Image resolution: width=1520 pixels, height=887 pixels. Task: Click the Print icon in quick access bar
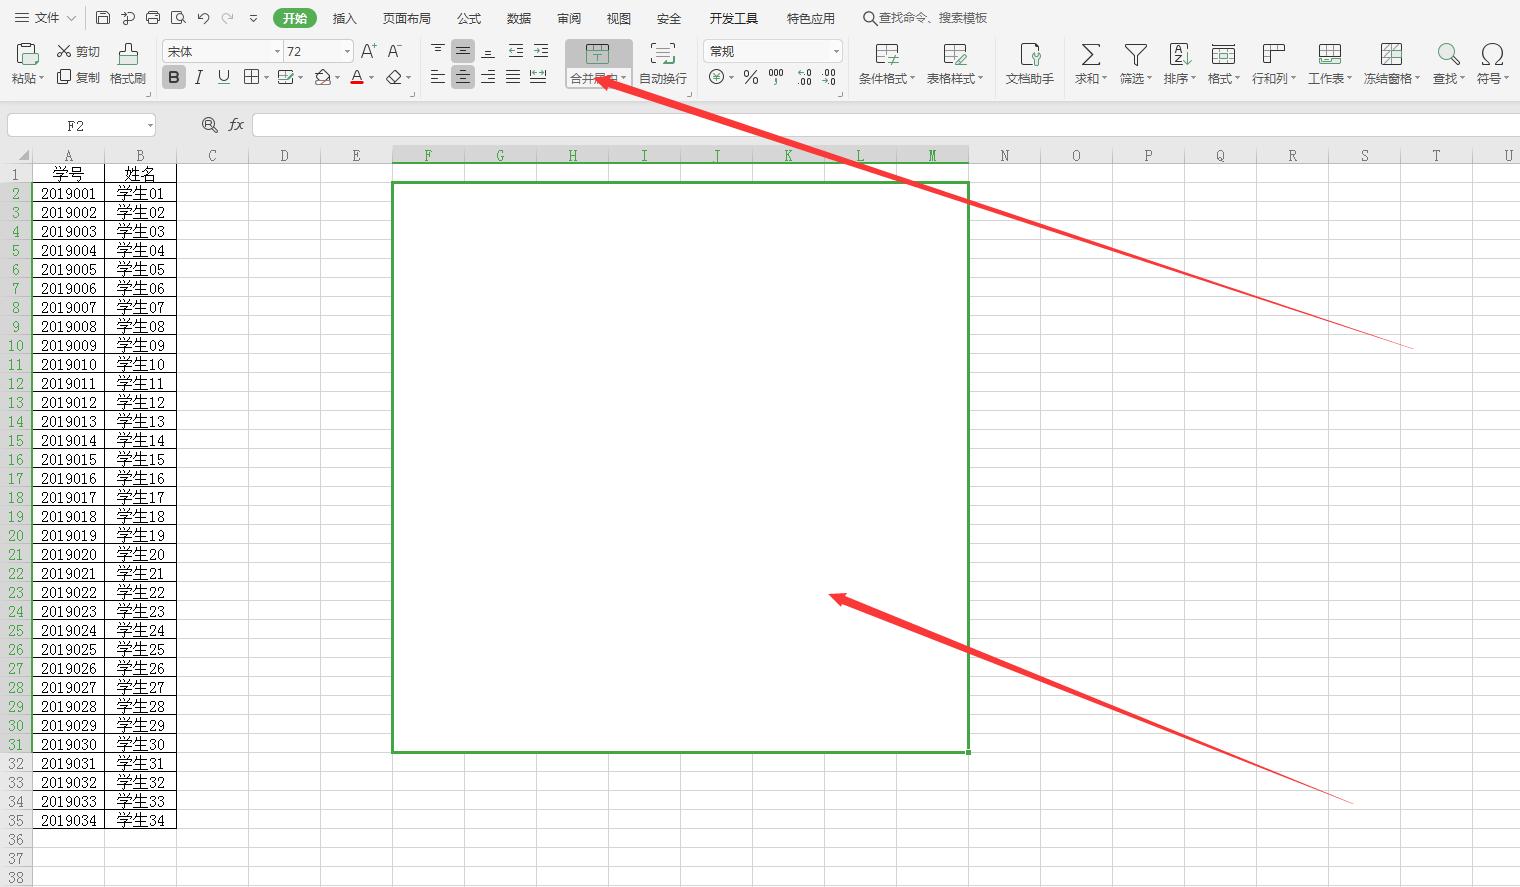[x=153, y=18]
